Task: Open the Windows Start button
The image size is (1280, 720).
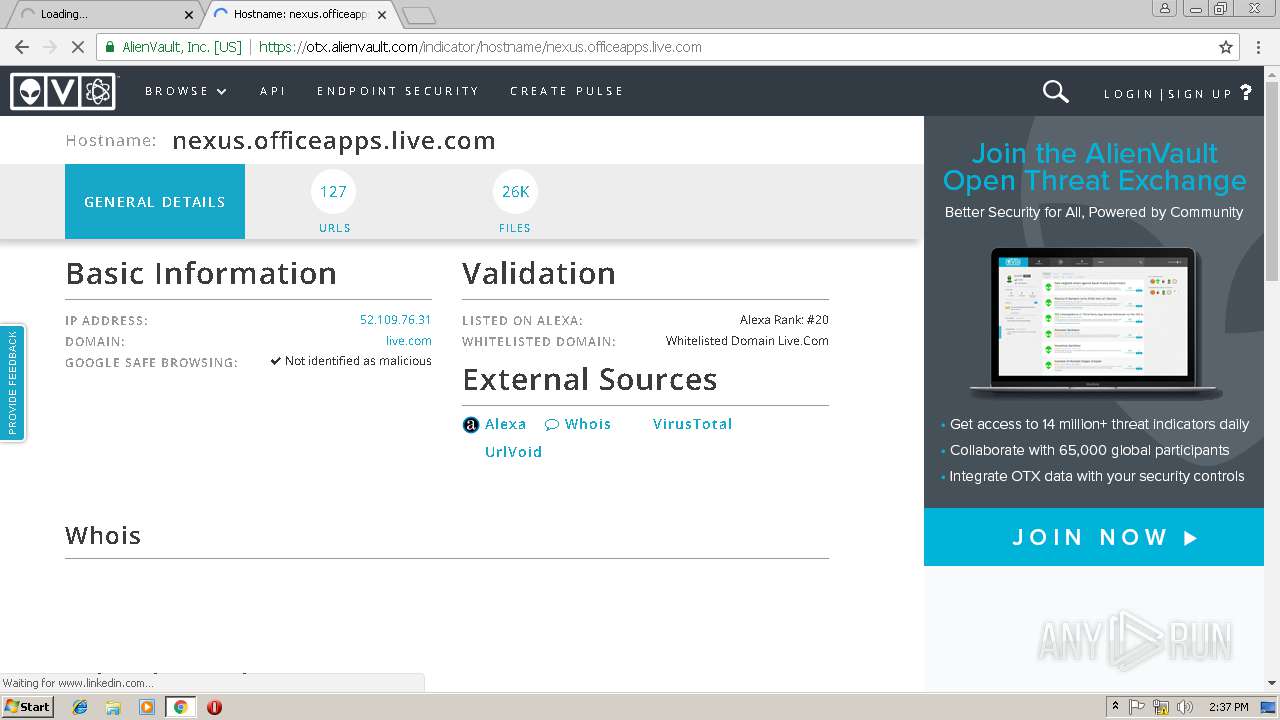Action: coord(27,707)
